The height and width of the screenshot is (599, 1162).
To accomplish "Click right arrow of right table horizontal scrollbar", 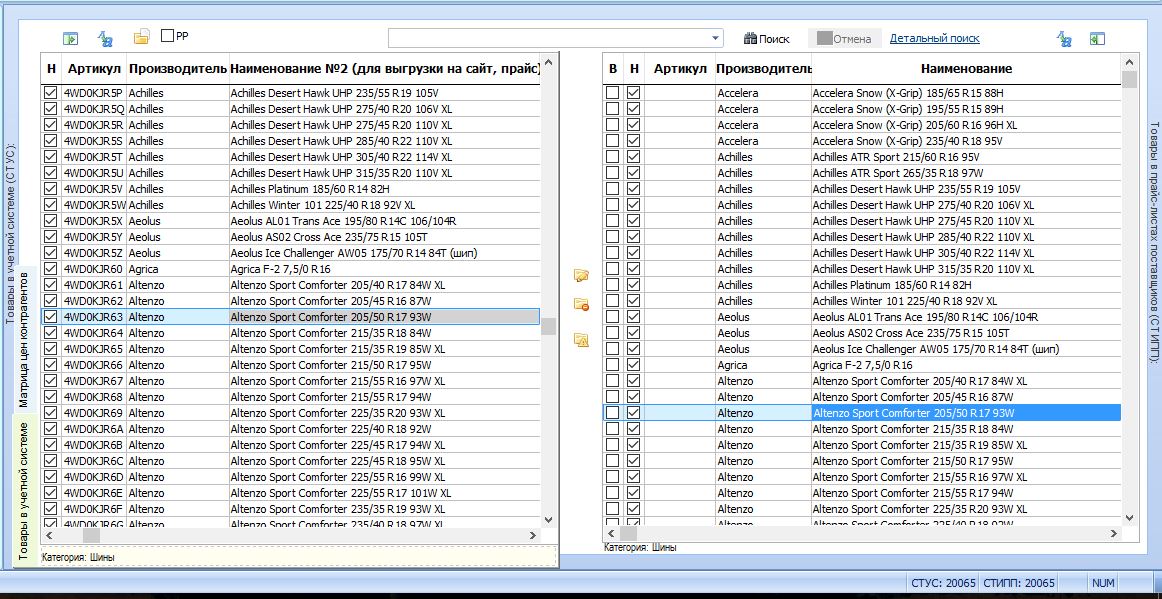I will [x=1112, y=533].
